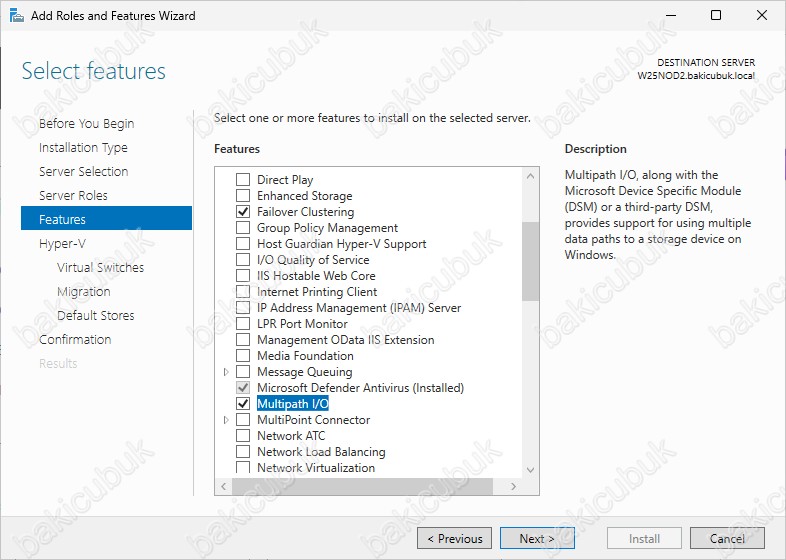Click the vertical scrollbar thumb in Features list
This screenshot has height=560, width=786.
(x=530, y=261)
